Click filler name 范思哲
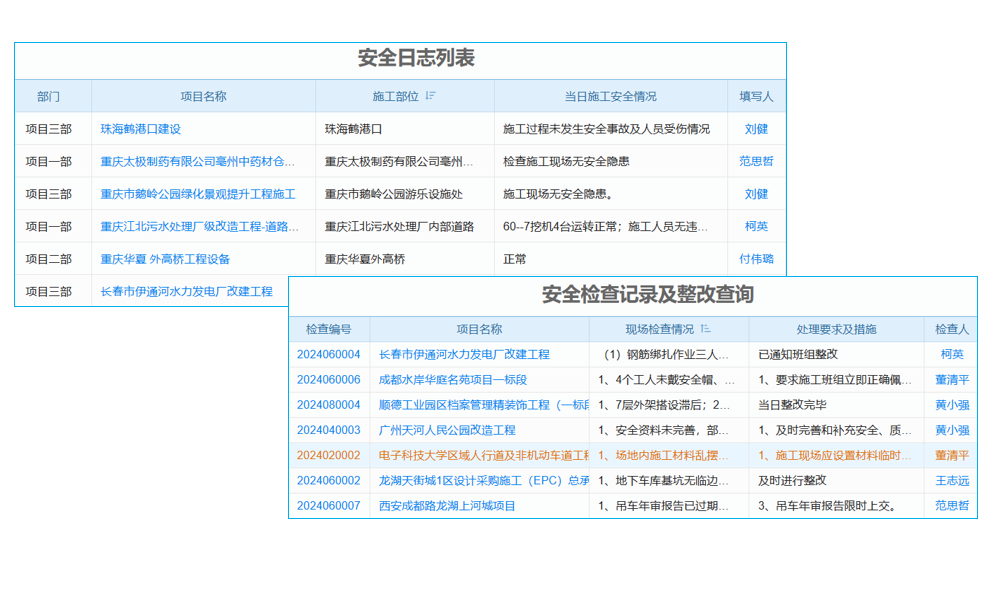This screenshot has width=1000, height=600. pos(757,161)
